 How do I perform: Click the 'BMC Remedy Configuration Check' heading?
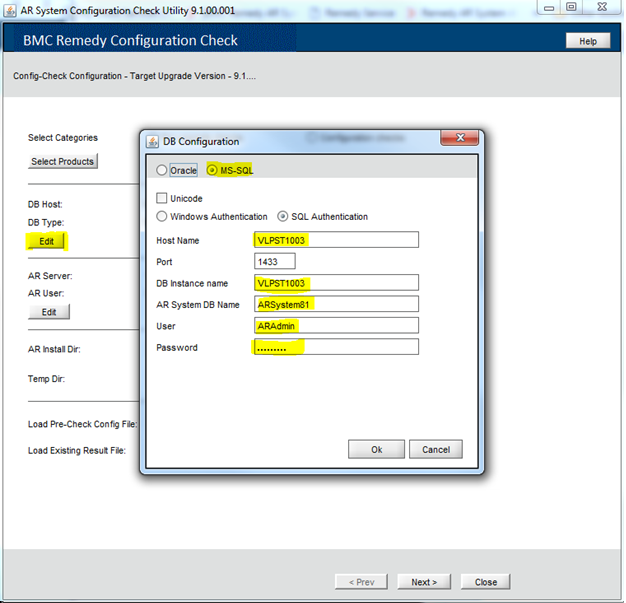pos(130,40)
